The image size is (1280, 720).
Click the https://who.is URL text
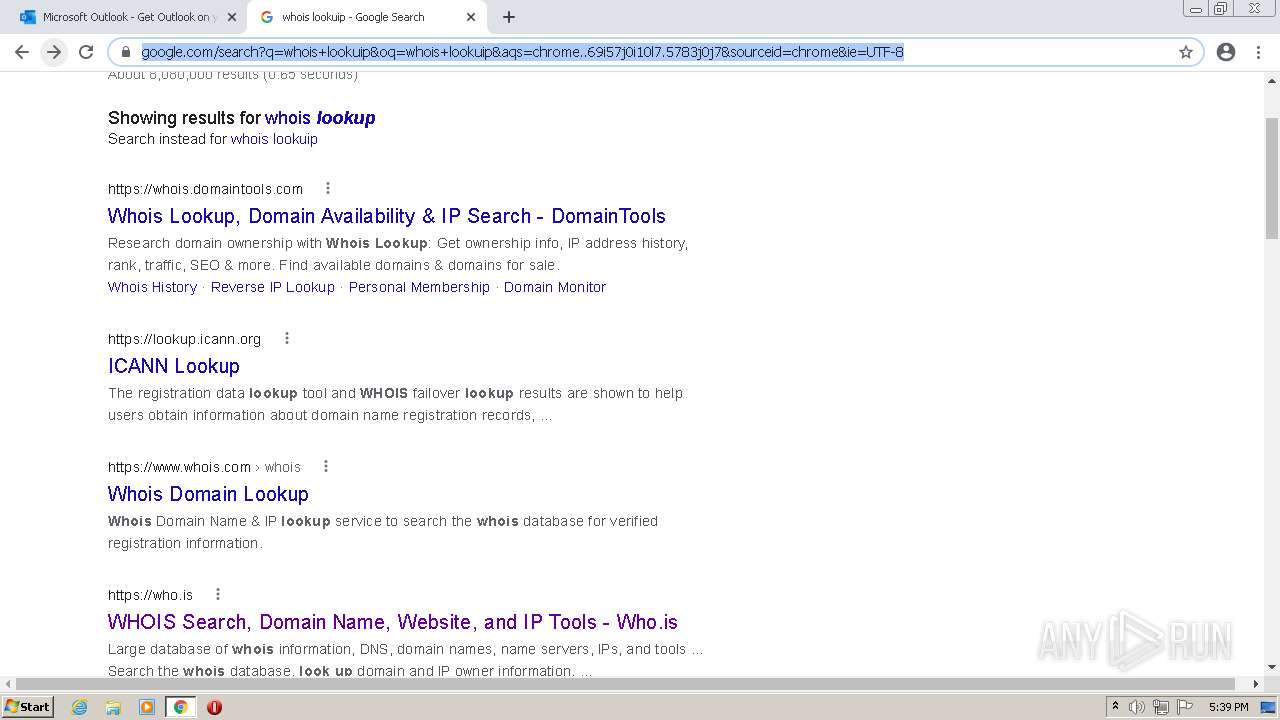tap(150, 595)
